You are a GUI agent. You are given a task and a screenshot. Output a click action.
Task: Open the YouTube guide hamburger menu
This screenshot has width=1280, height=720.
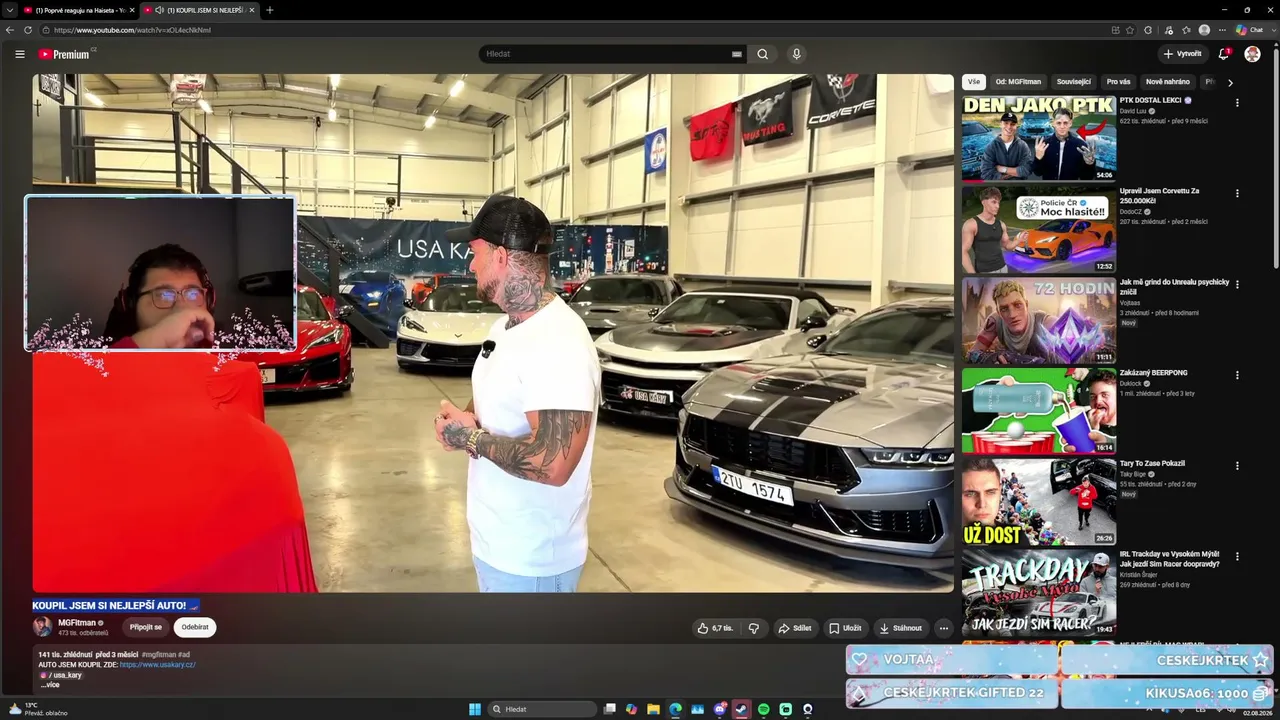(x=20, y=54)
